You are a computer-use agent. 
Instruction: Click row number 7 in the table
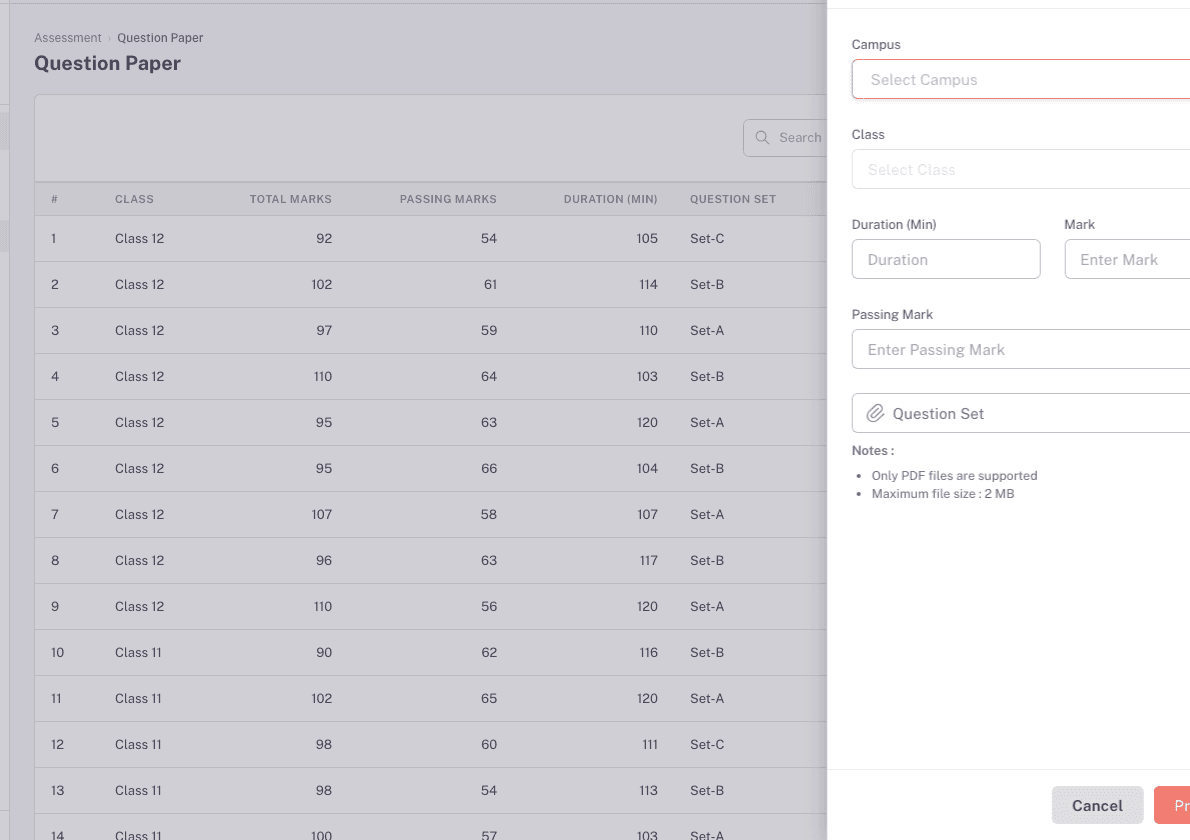55,514
